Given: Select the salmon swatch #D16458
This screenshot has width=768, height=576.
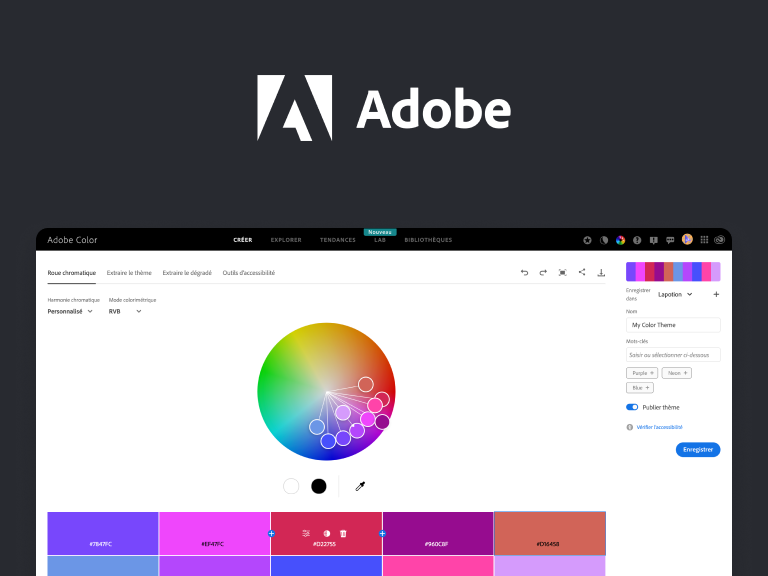Looking at the screenshot, I should pos(550,533).
